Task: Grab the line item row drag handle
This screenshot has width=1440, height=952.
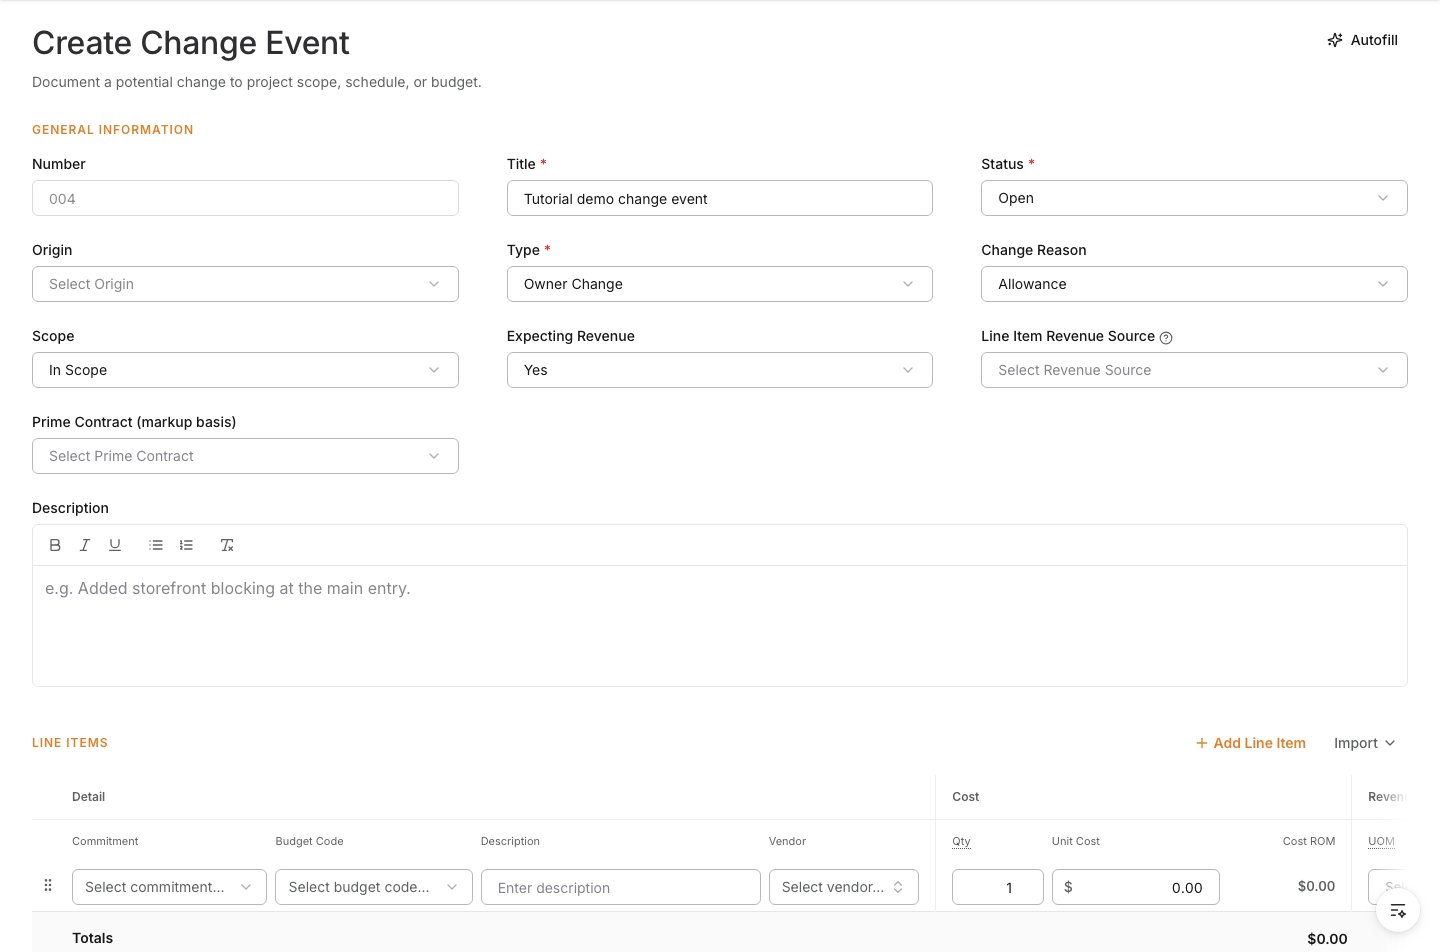Action: [48, 886]
